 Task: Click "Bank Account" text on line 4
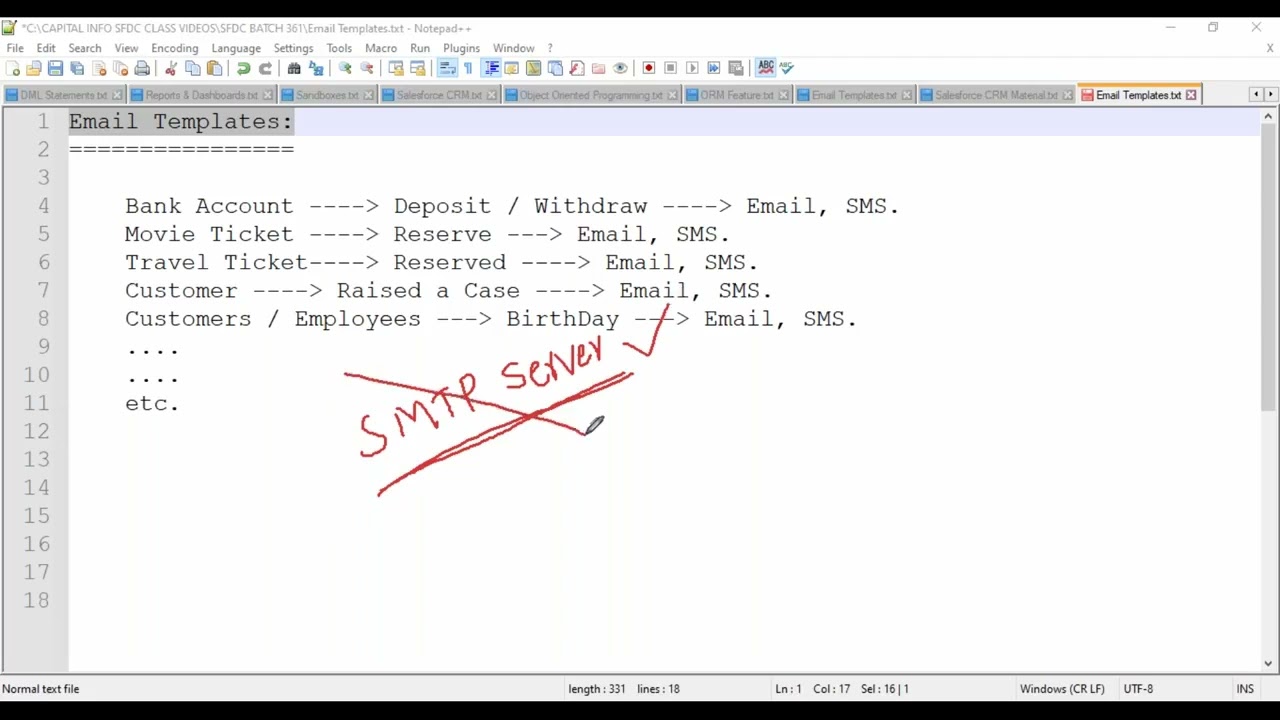[209, 206]
